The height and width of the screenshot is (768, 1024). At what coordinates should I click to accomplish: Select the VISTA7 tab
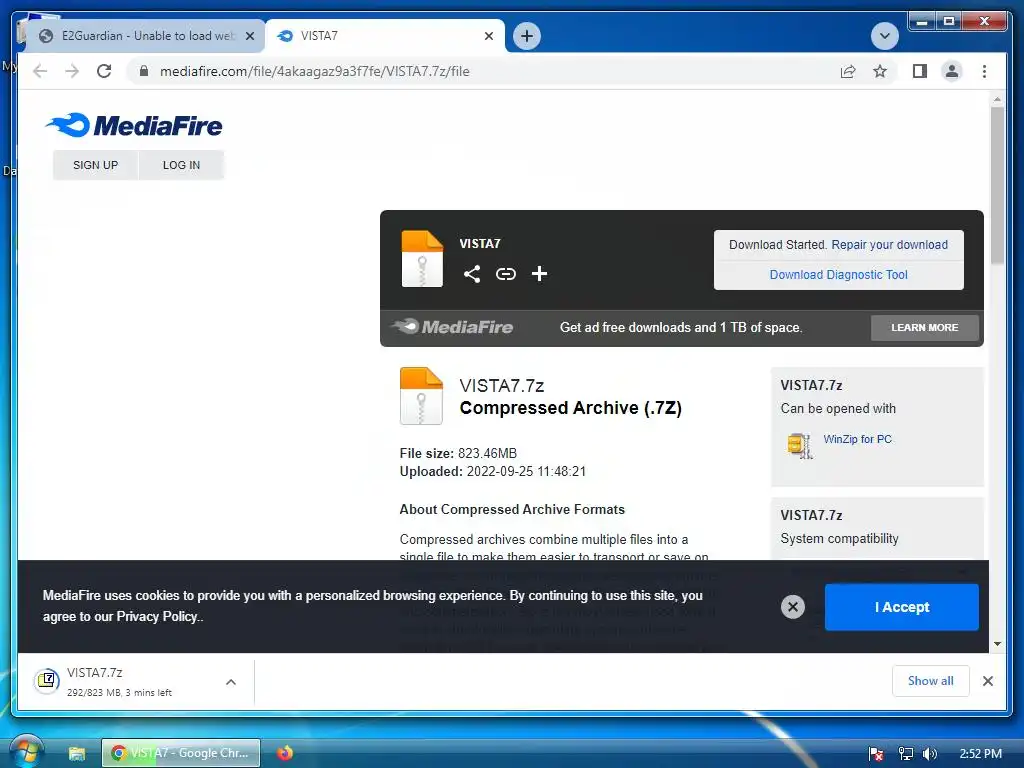[385, 36]
